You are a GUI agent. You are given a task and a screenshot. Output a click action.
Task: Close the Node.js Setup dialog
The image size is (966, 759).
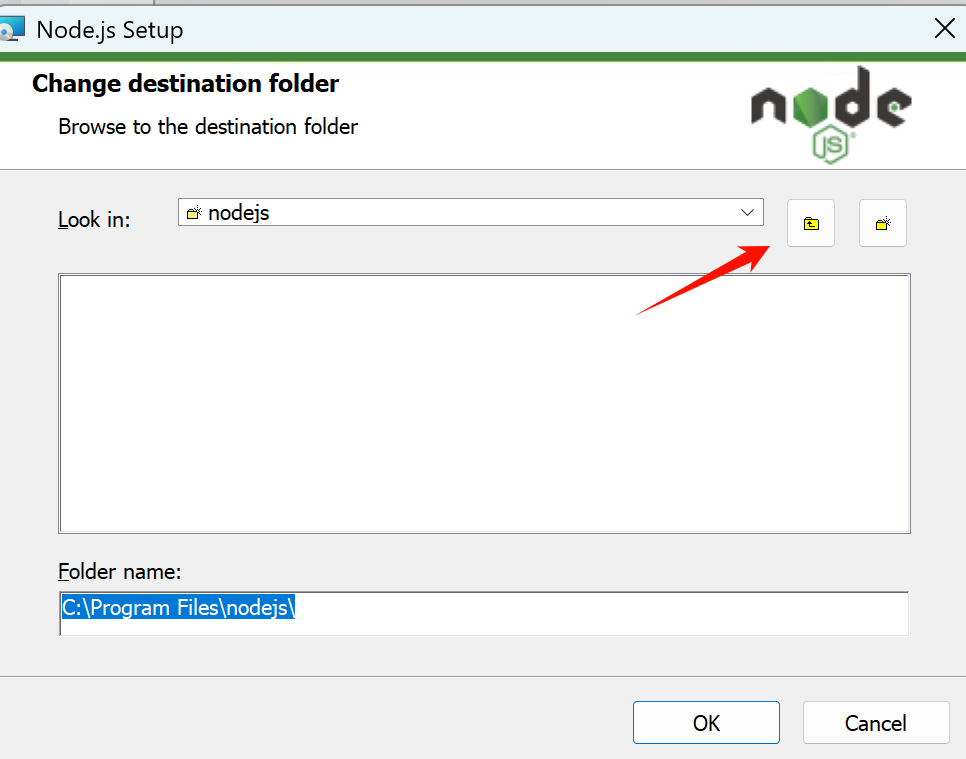click(x=944, y=28)
